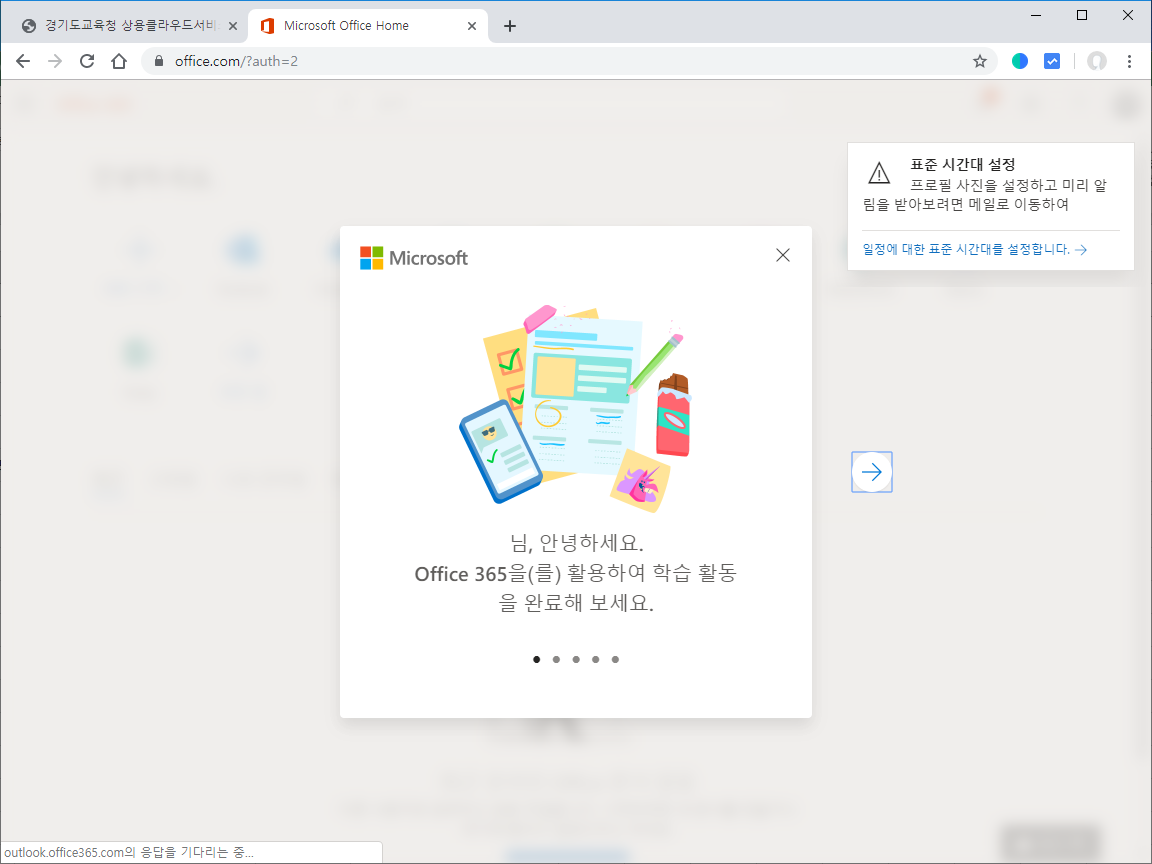Click the Microsoft logo in the dialog
The width and height of the screenshot is (1152, 864).
pyautogui.click(x=414, y=258)
